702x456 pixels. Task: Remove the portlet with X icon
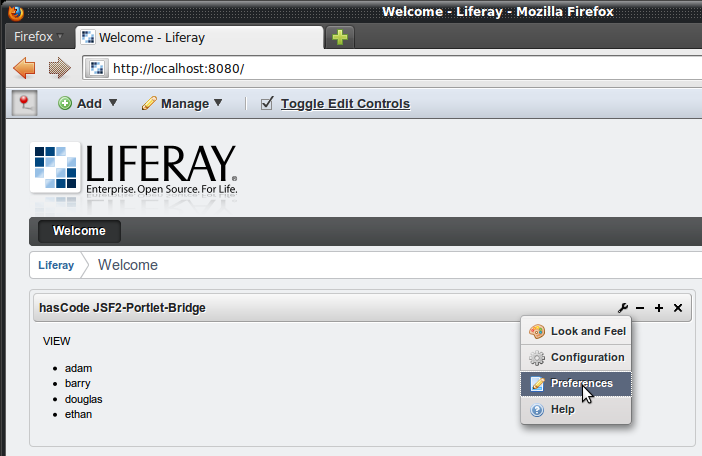click(x=678, y=308)
